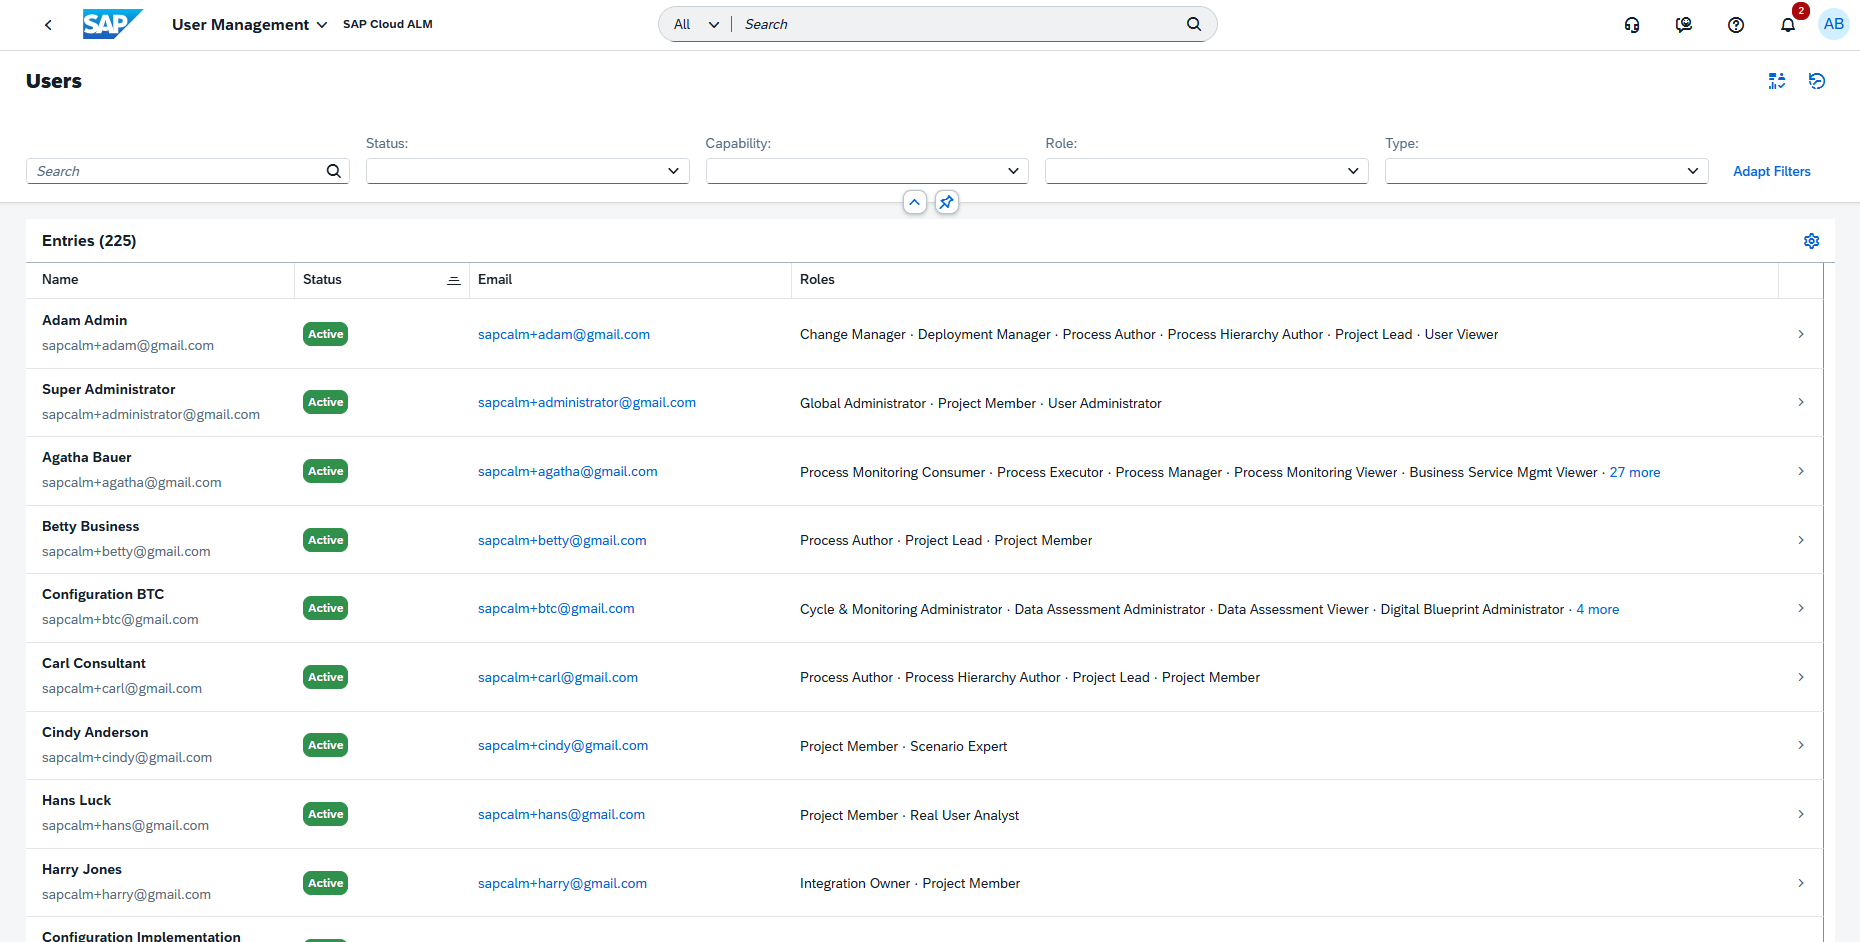The height and width of the screenshot is (942, 1860).
Task: Select the name Cindy Anderson
Action: coord(95,733)
